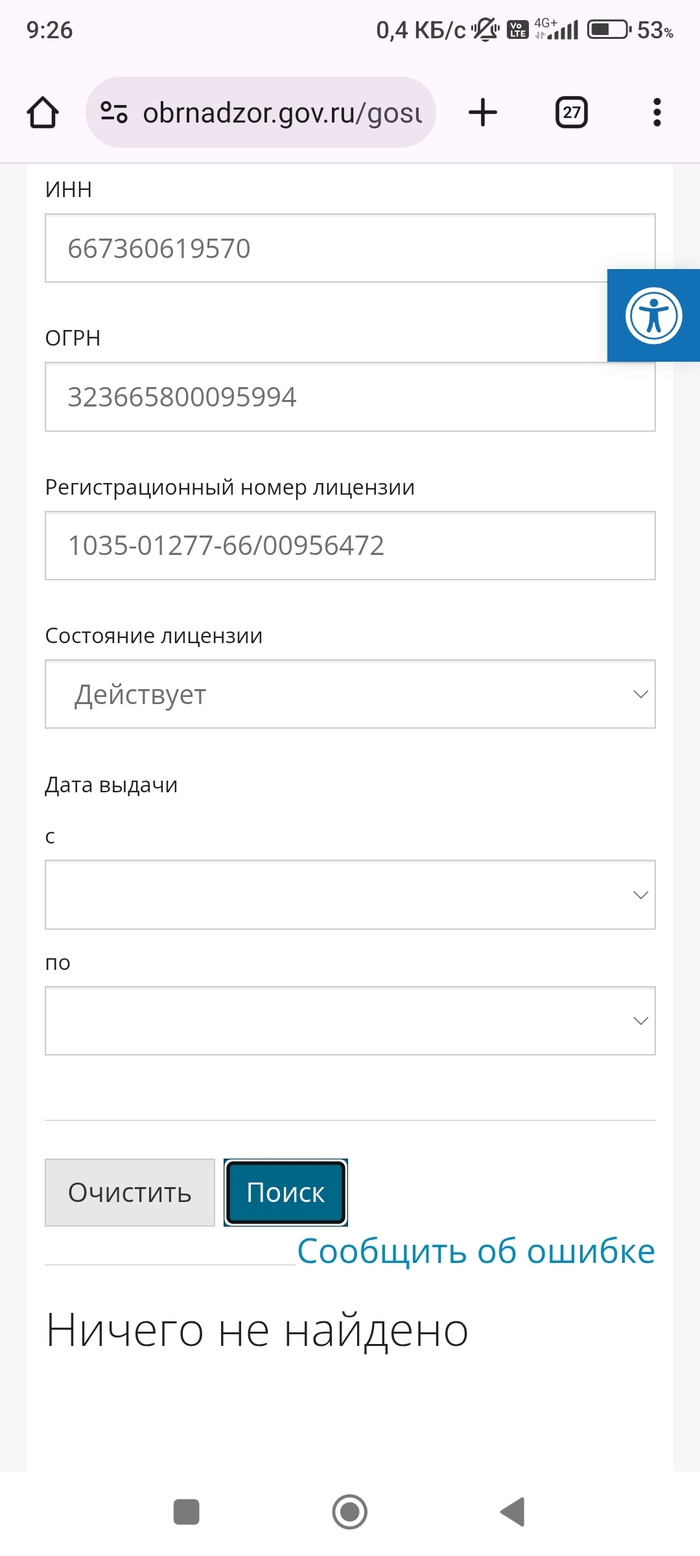Tap the battery indicator in status bar

(607, 30)
